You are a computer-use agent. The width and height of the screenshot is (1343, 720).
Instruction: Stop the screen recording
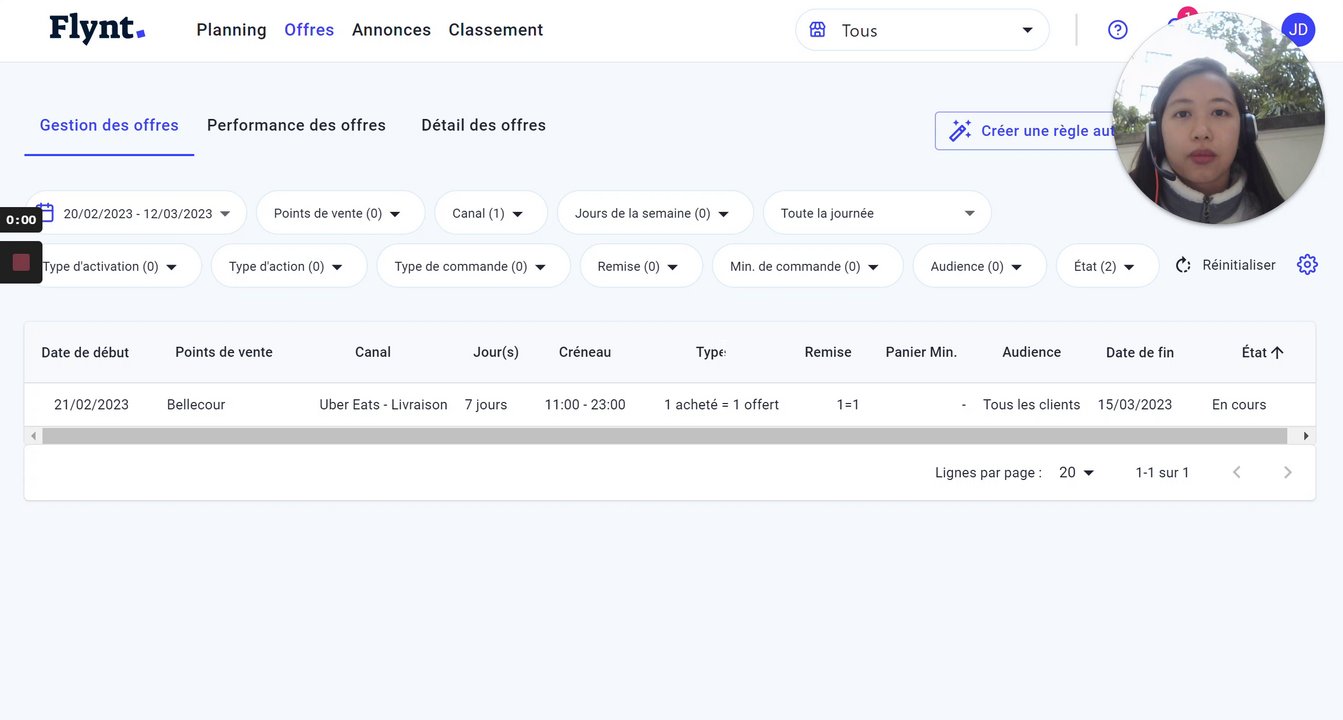click(x=21, y=262)
